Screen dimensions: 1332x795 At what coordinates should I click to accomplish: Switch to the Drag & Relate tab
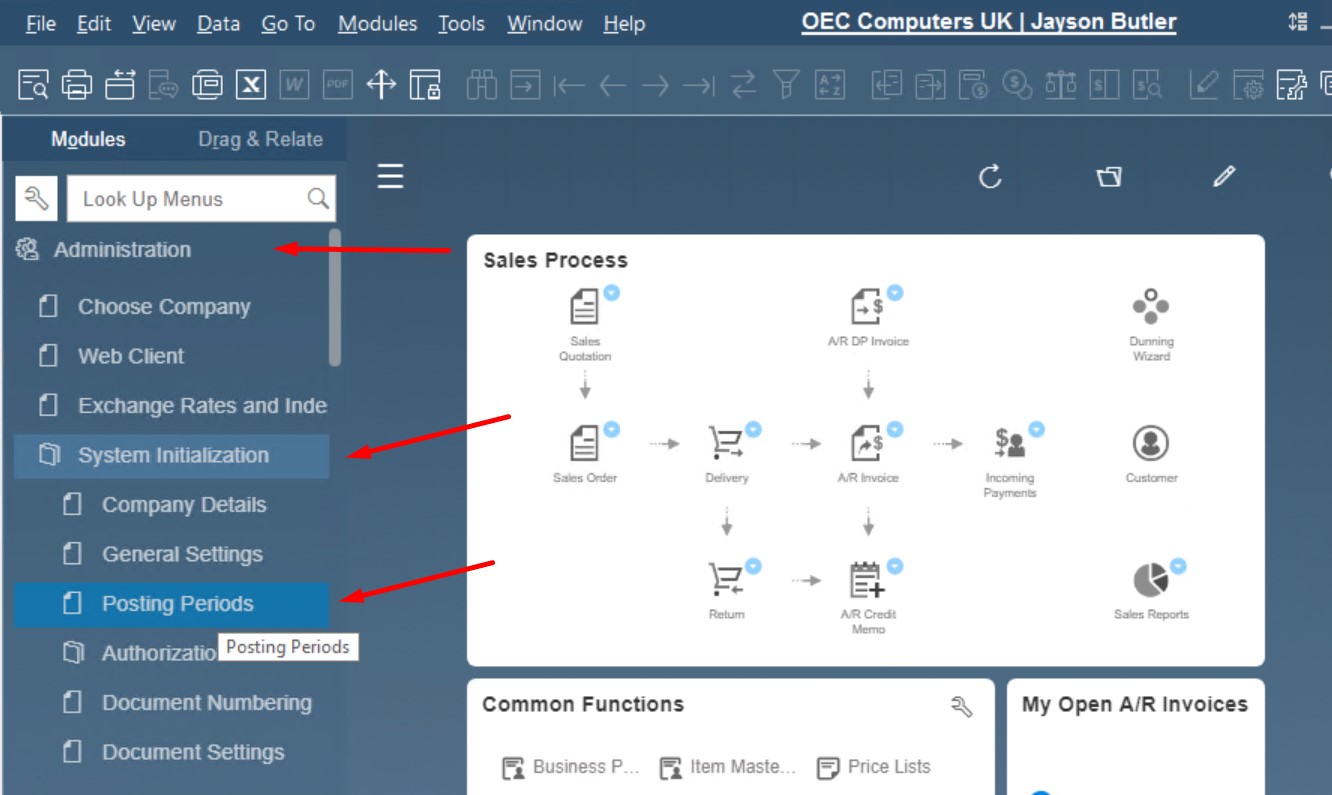pyautogui.click(x=261, y=139)
